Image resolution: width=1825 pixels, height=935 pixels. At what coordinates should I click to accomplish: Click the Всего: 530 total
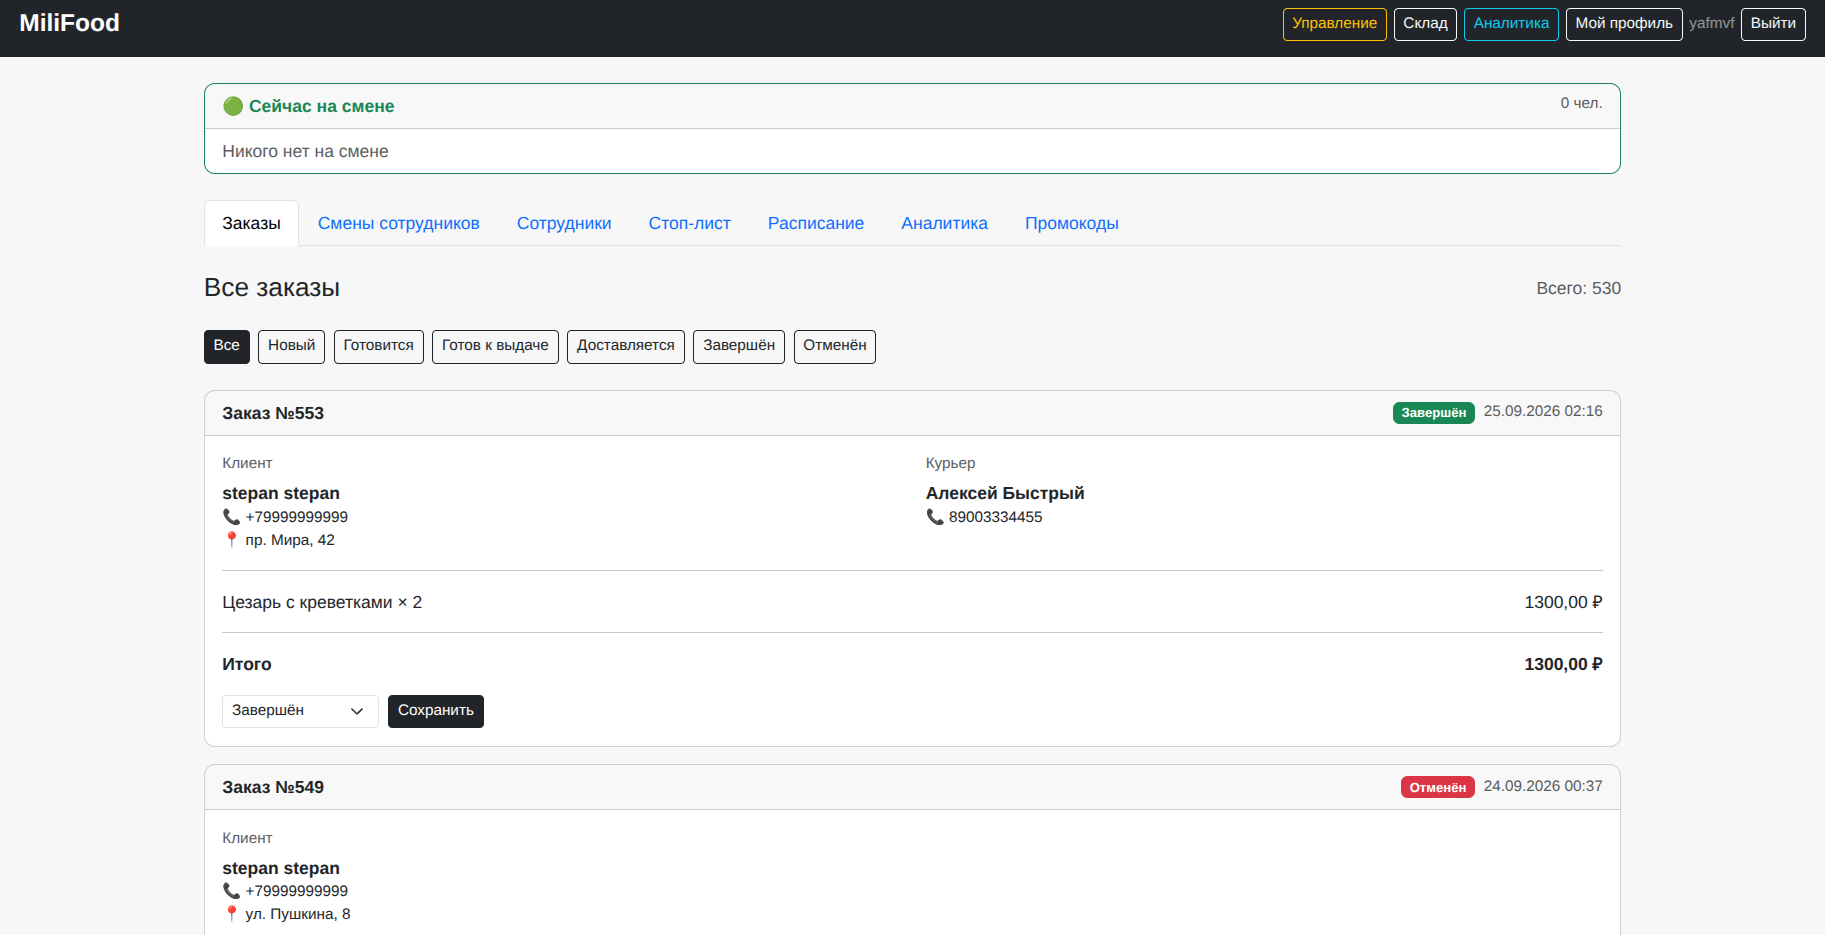pyautogui.click(x=1578, y=288)
